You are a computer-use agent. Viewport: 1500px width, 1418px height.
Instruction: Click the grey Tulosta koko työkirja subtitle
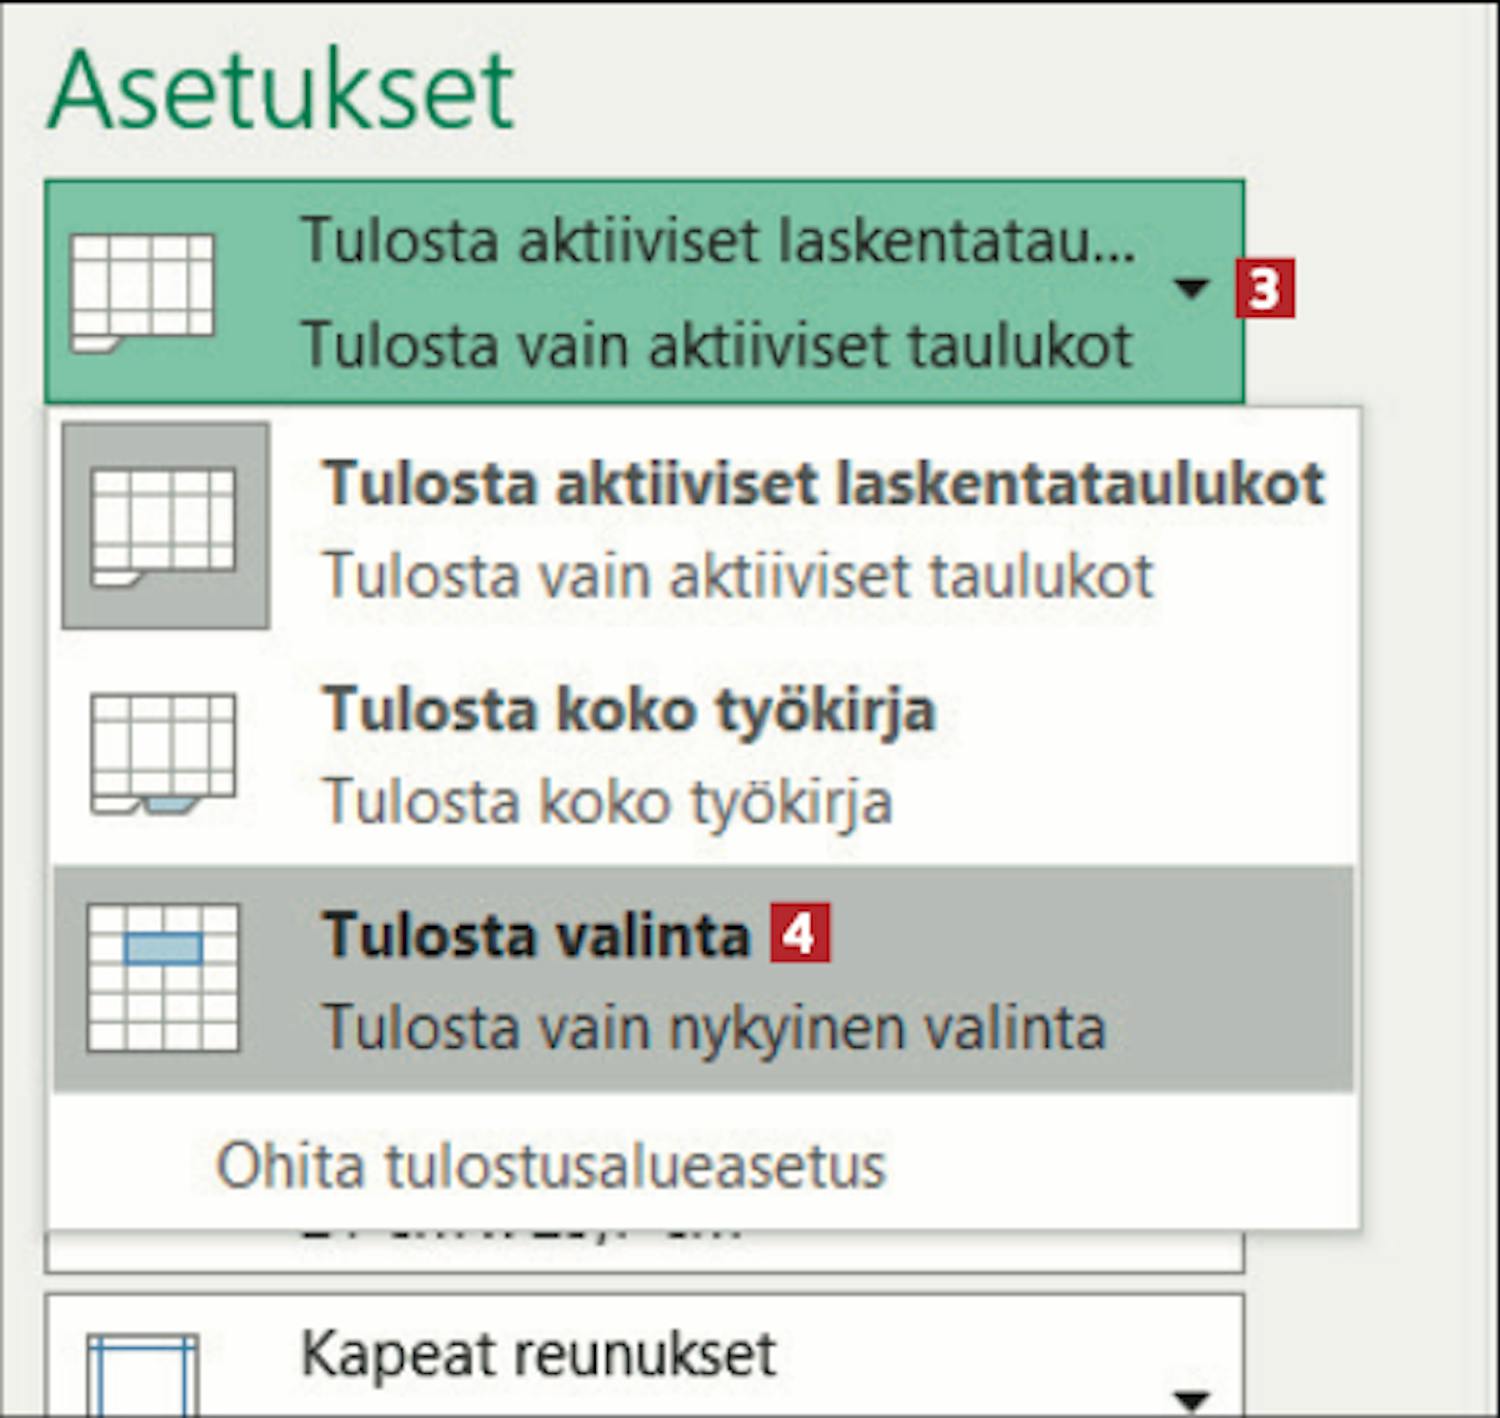[608, 802]
